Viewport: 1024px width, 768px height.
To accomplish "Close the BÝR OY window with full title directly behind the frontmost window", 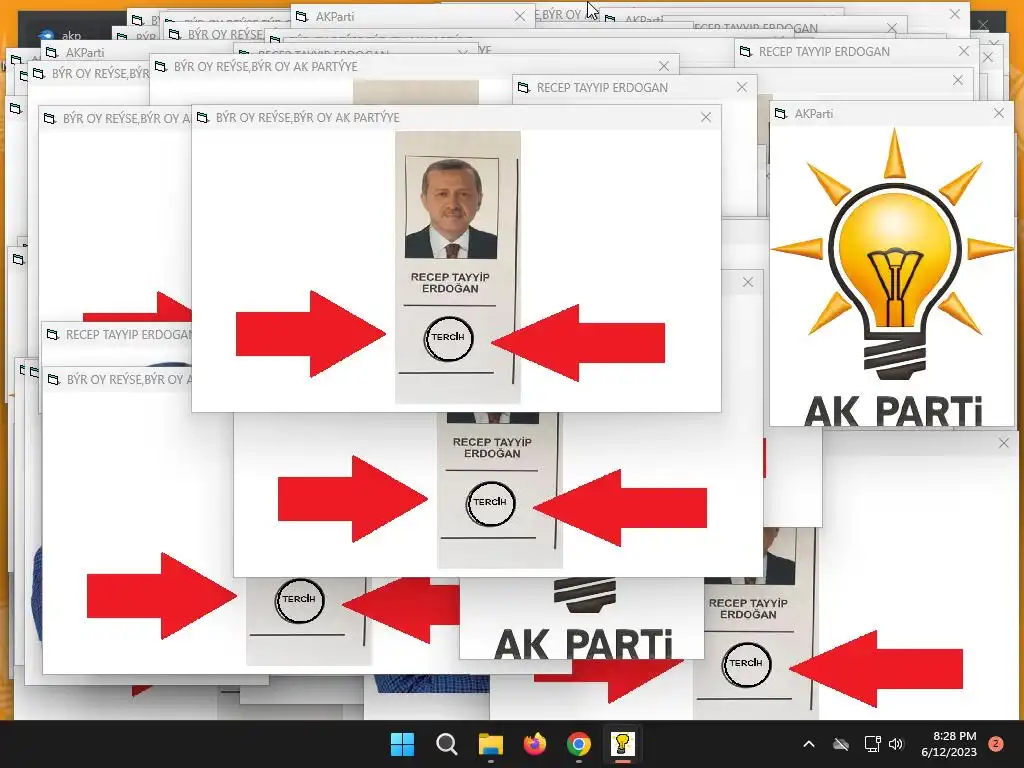I will pyautogui.click(x=664, y=66).
